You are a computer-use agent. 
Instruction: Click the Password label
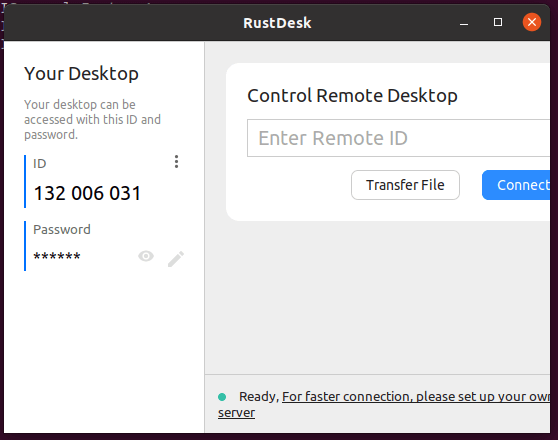coord(62,230)
